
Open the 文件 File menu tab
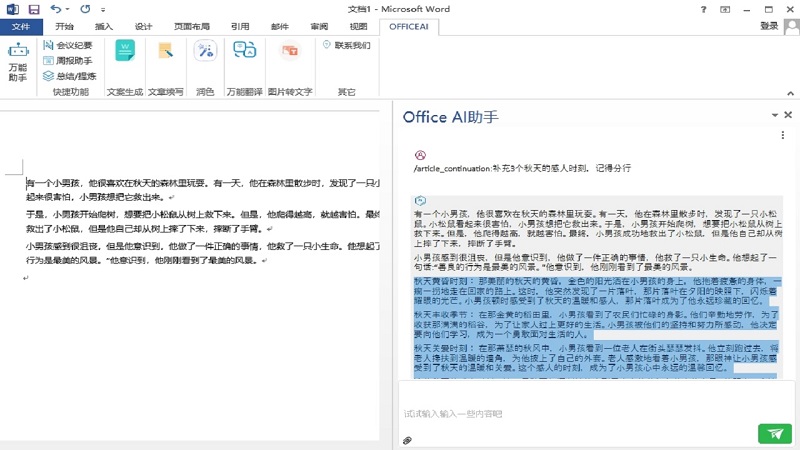coord(20,27)
